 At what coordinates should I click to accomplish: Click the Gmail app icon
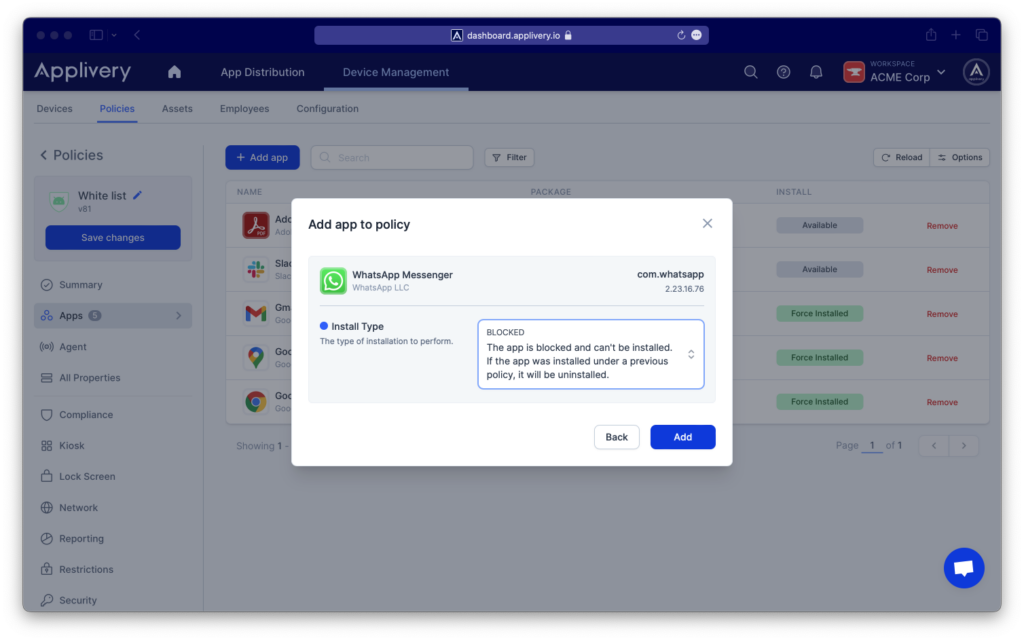click(256, 313)
